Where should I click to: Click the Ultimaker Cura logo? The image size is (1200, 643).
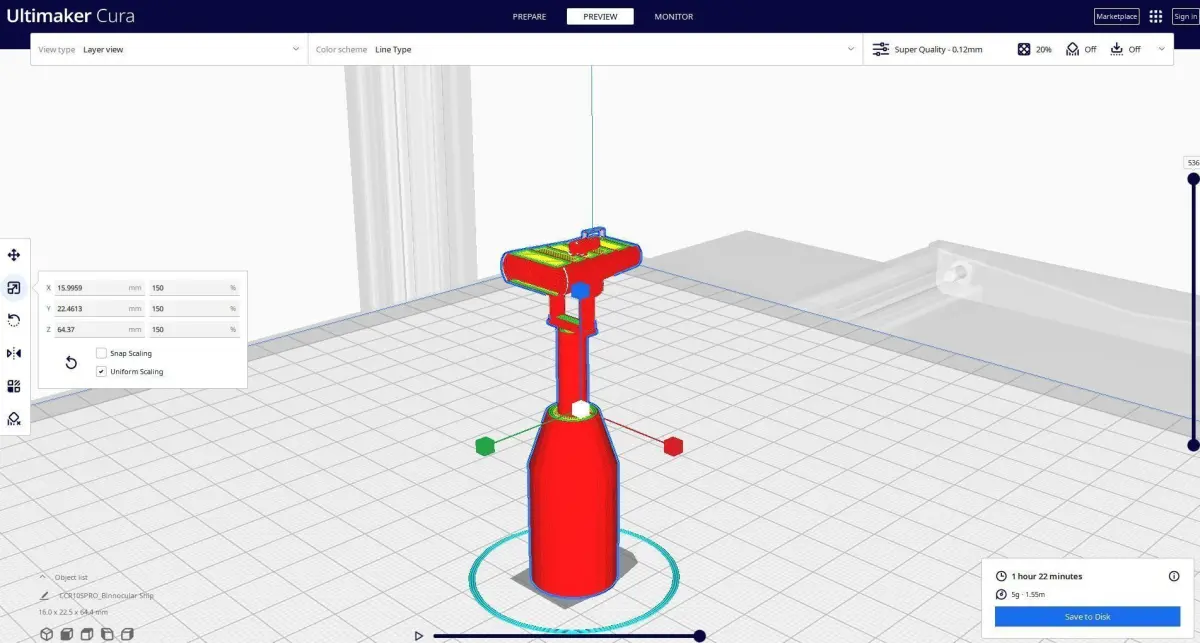pos(70,16)
